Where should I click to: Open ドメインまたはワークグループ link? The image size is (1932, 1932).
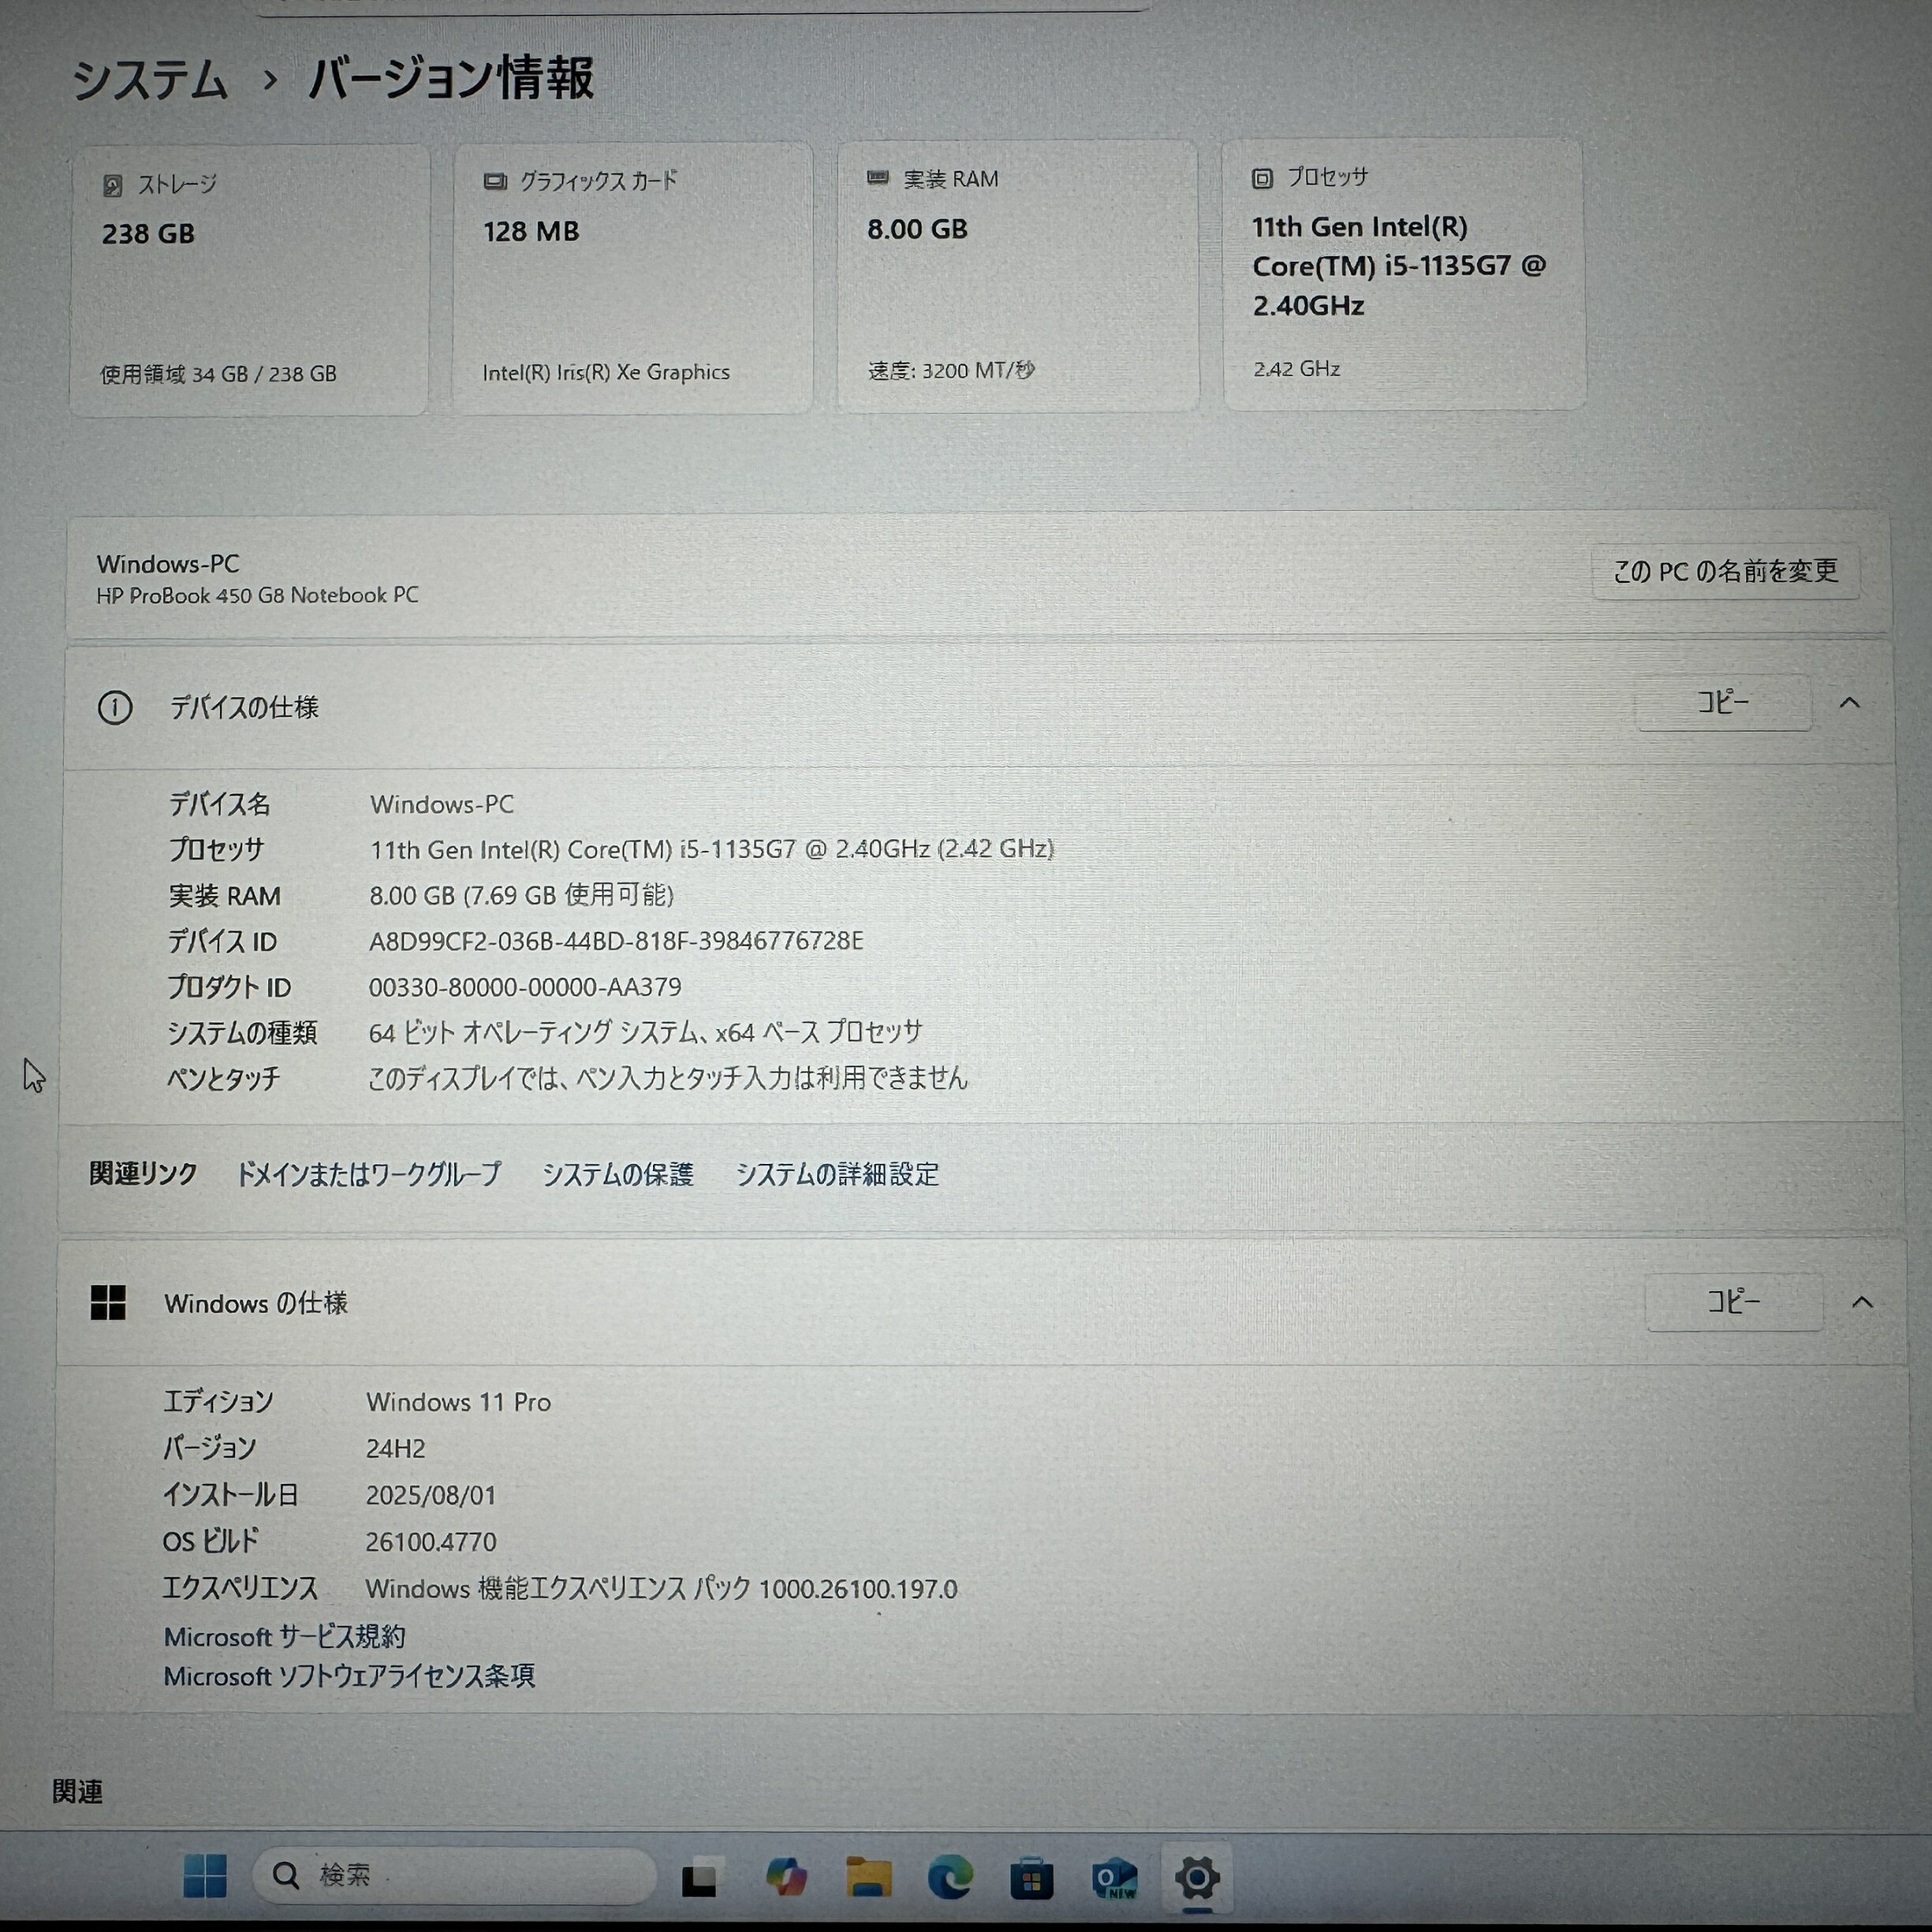[368, 1174]
